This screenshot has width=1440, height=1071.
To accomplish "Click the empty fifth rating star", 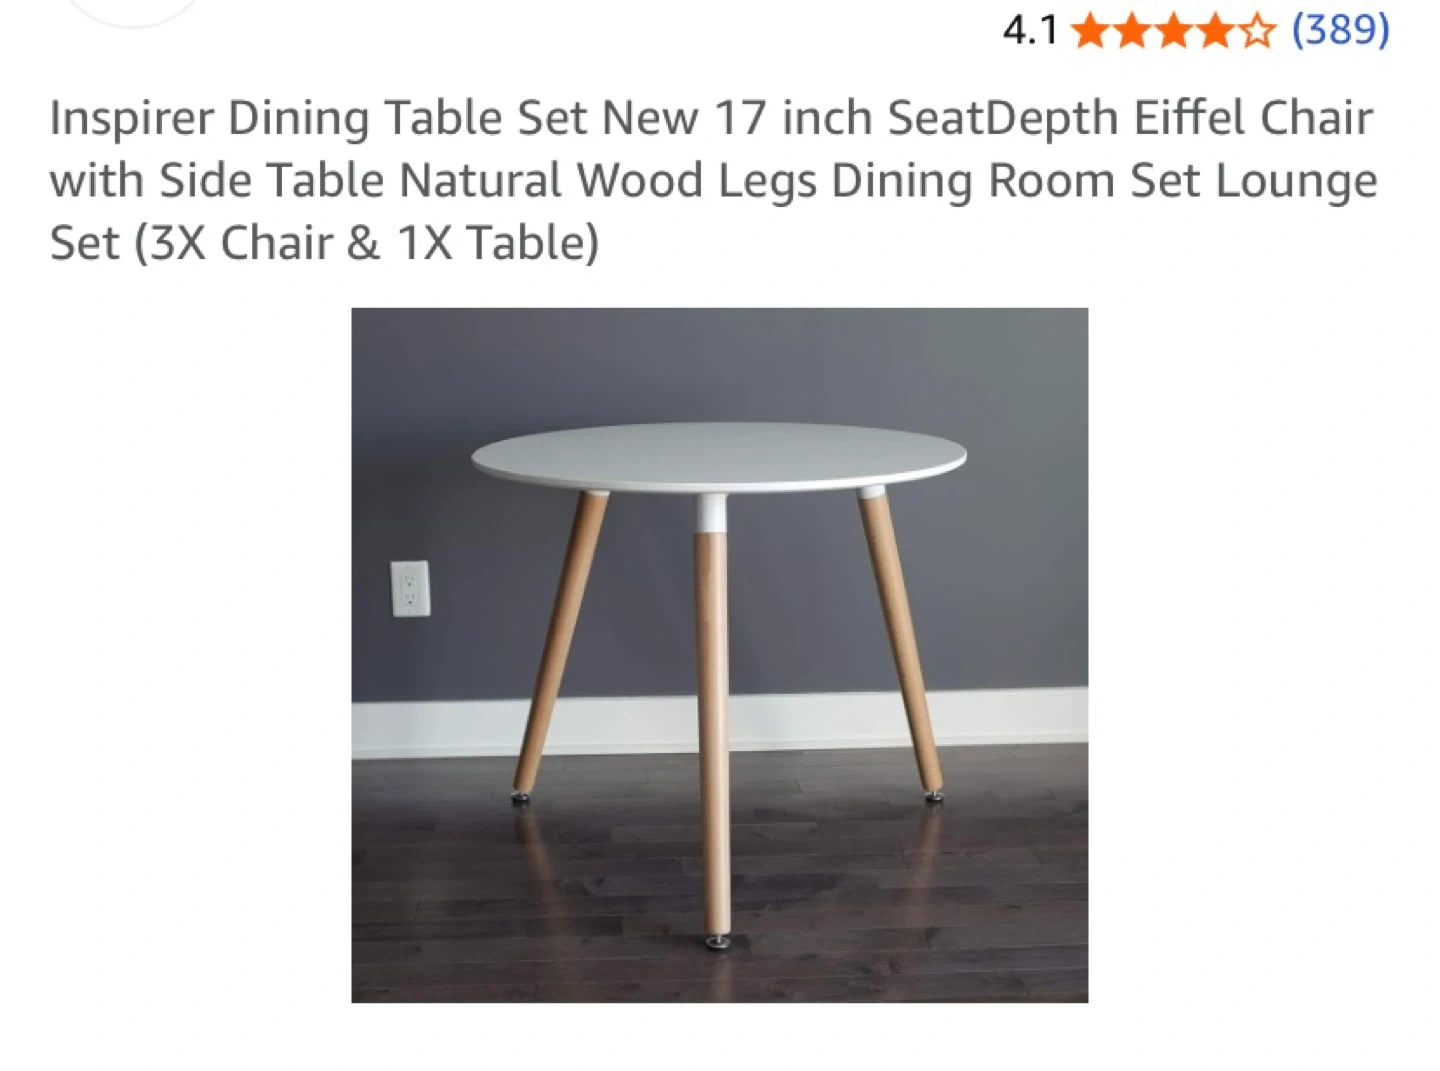I will pyautogui.click(x=1257, y=31).
